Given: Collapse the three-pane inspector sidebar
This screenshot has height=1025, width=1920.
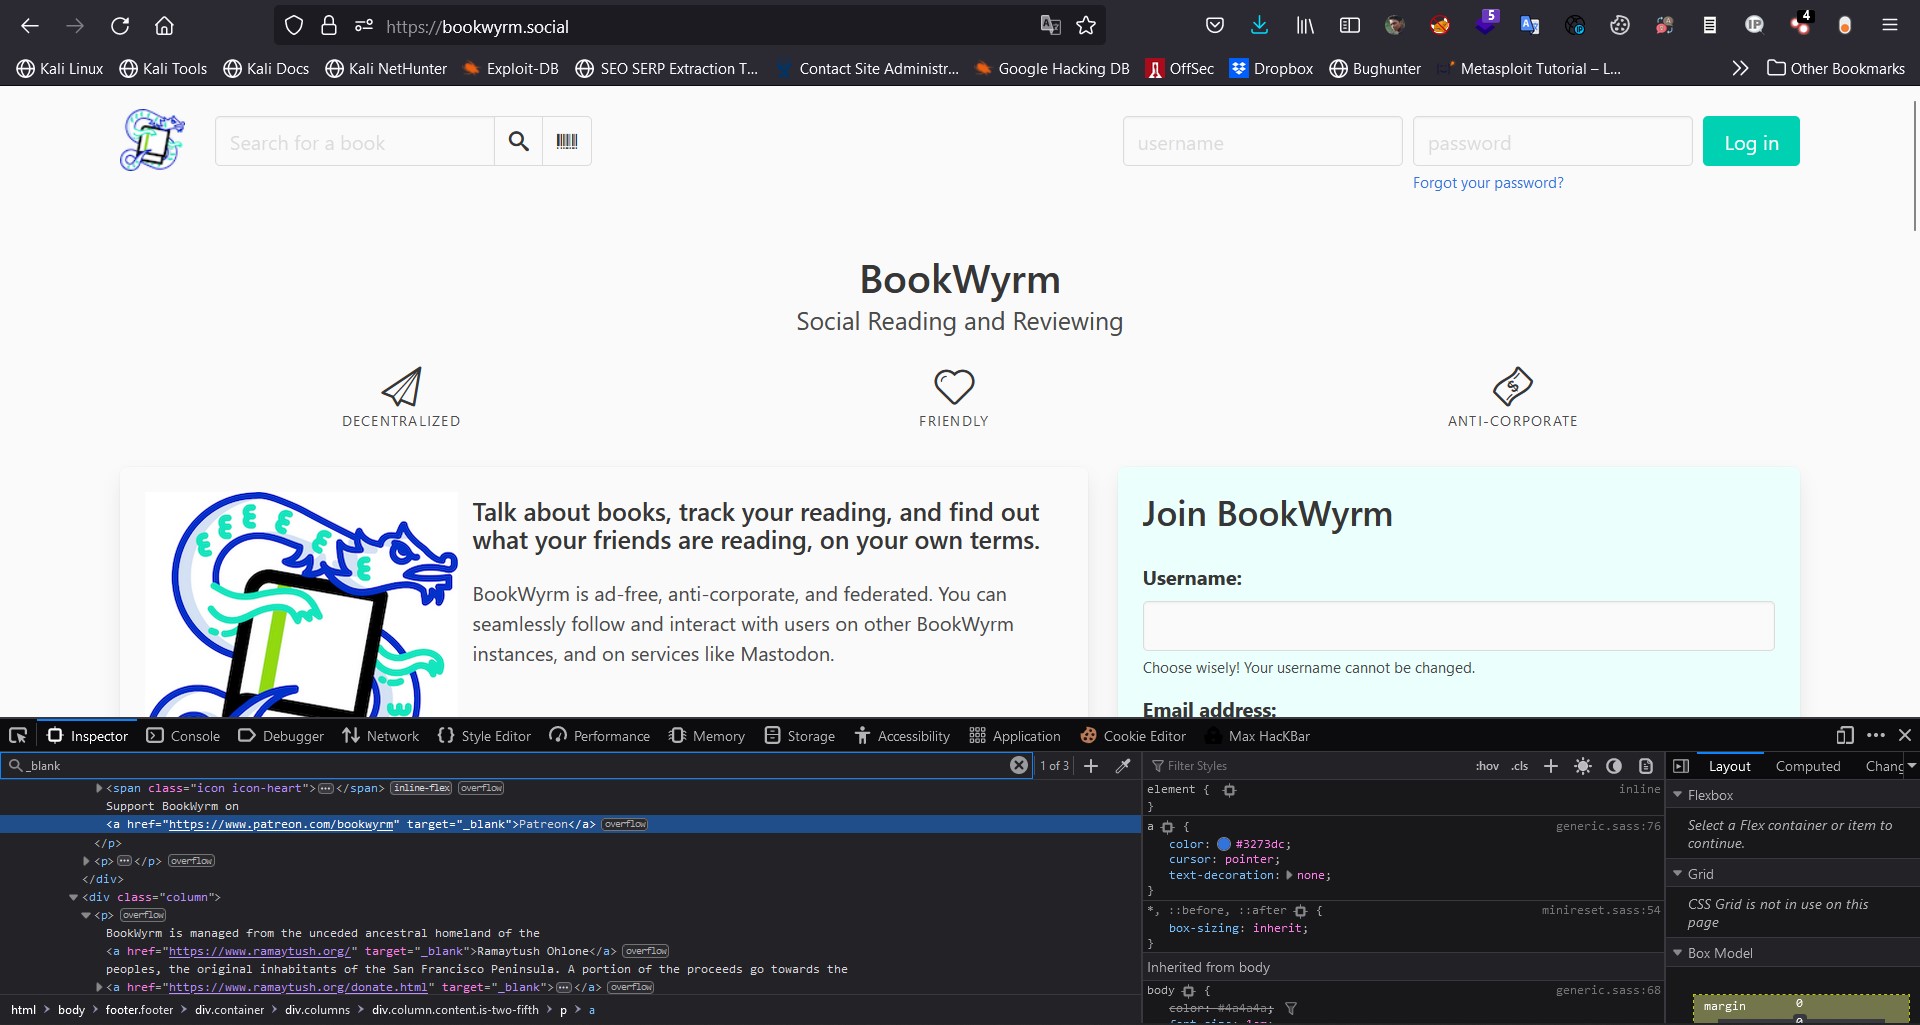Looking at the screenshot, I should [x=1681, y=766].
